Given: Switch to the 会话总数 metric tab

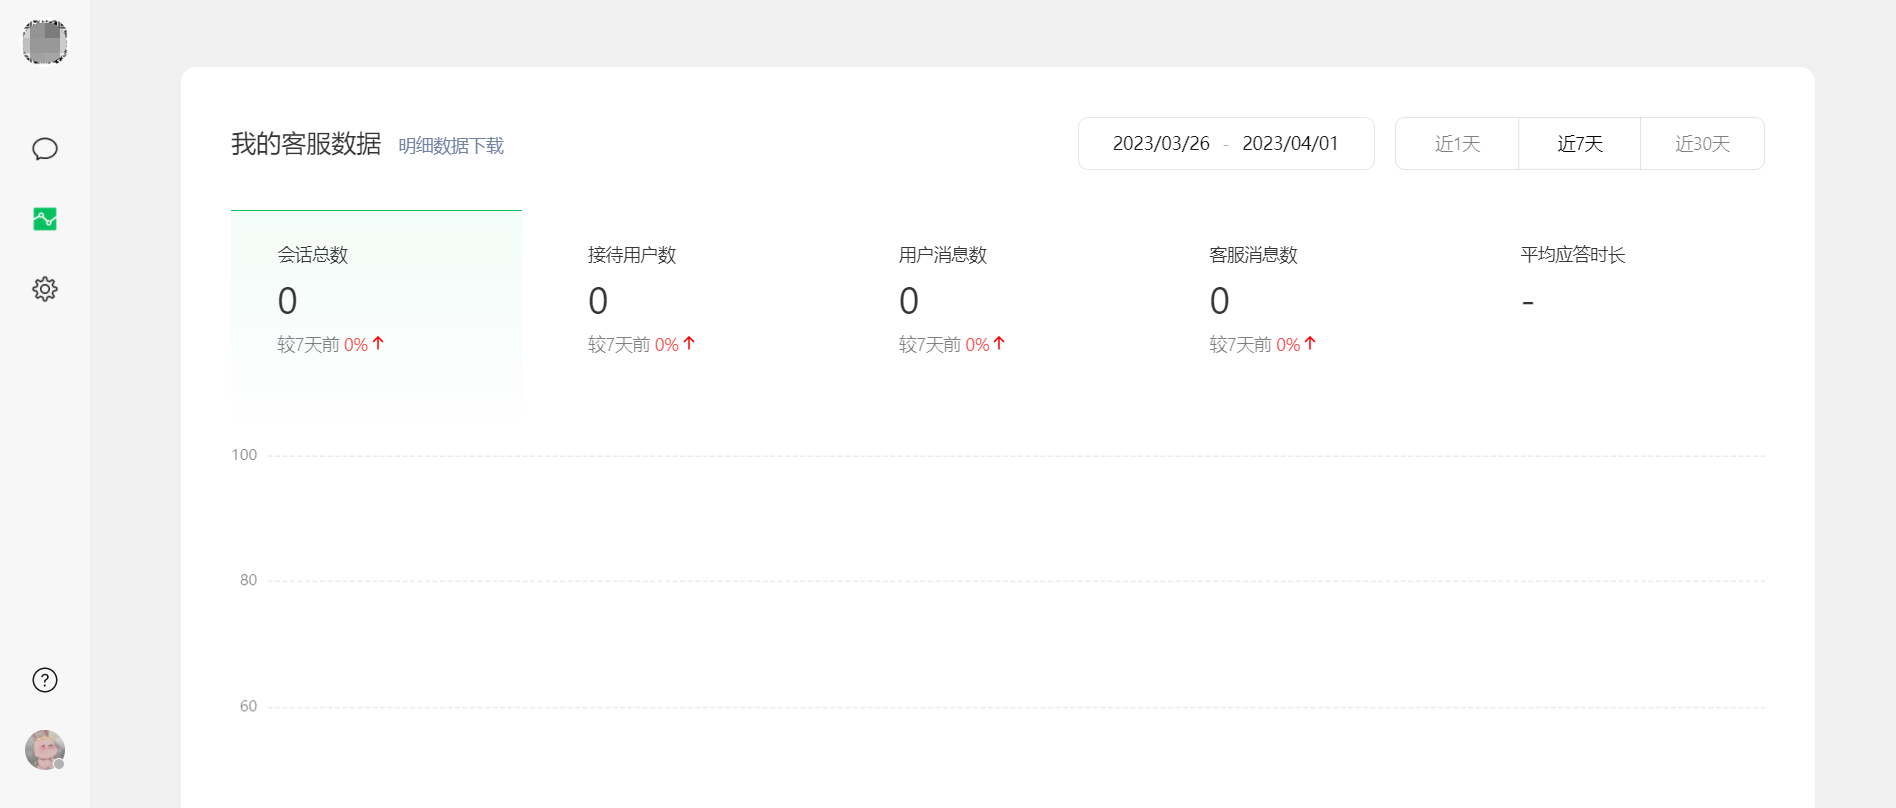Looking at the screenshot, I should click(376, 300).
